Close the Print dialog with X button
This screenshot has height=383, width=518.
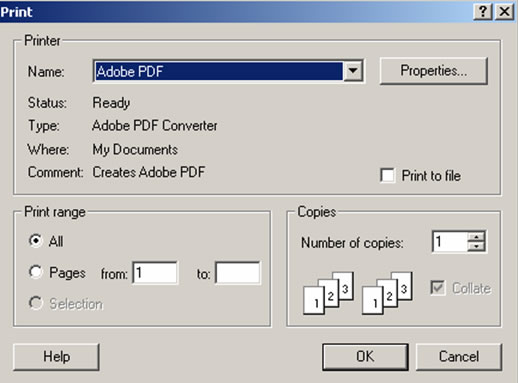[x=504, y=12]
